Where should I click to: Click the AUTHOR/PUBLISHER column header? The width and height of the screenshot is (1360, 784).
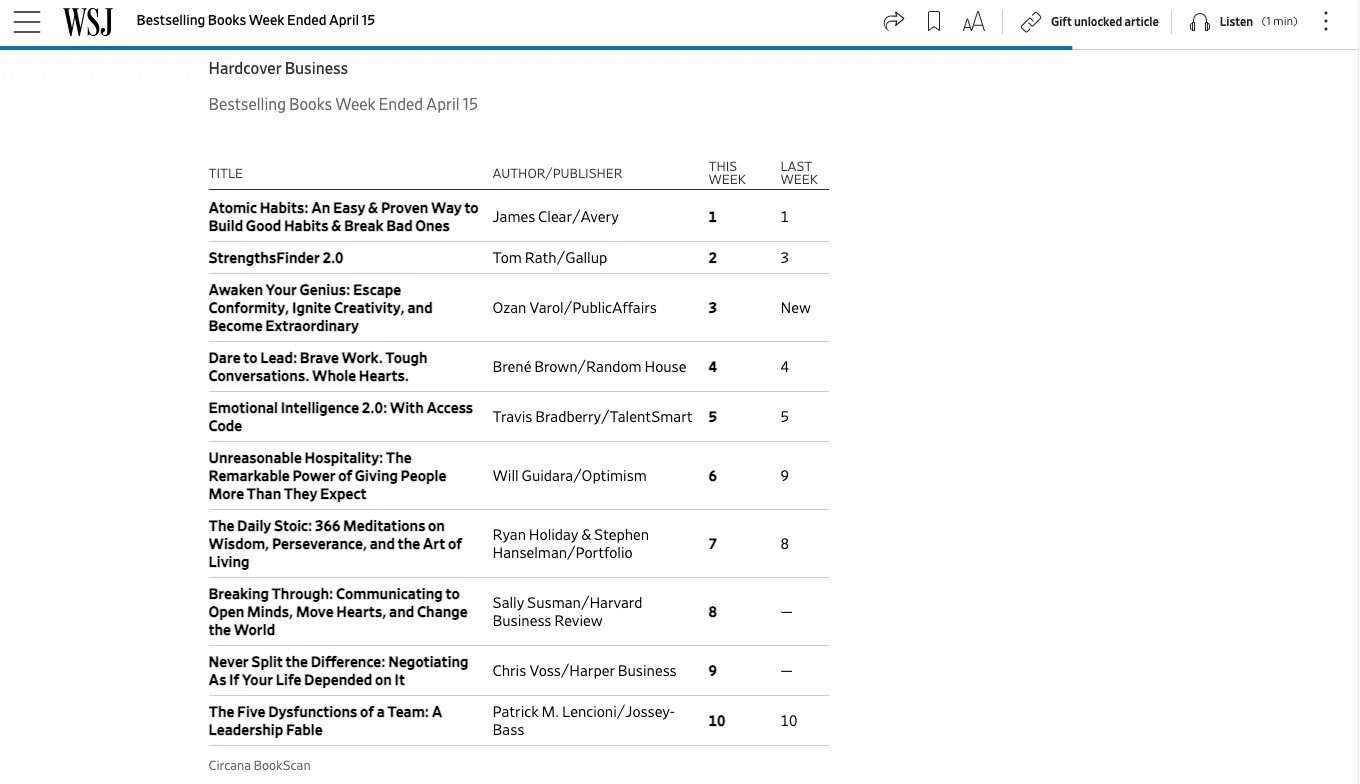pyautogui.click(x=557, y=174)
